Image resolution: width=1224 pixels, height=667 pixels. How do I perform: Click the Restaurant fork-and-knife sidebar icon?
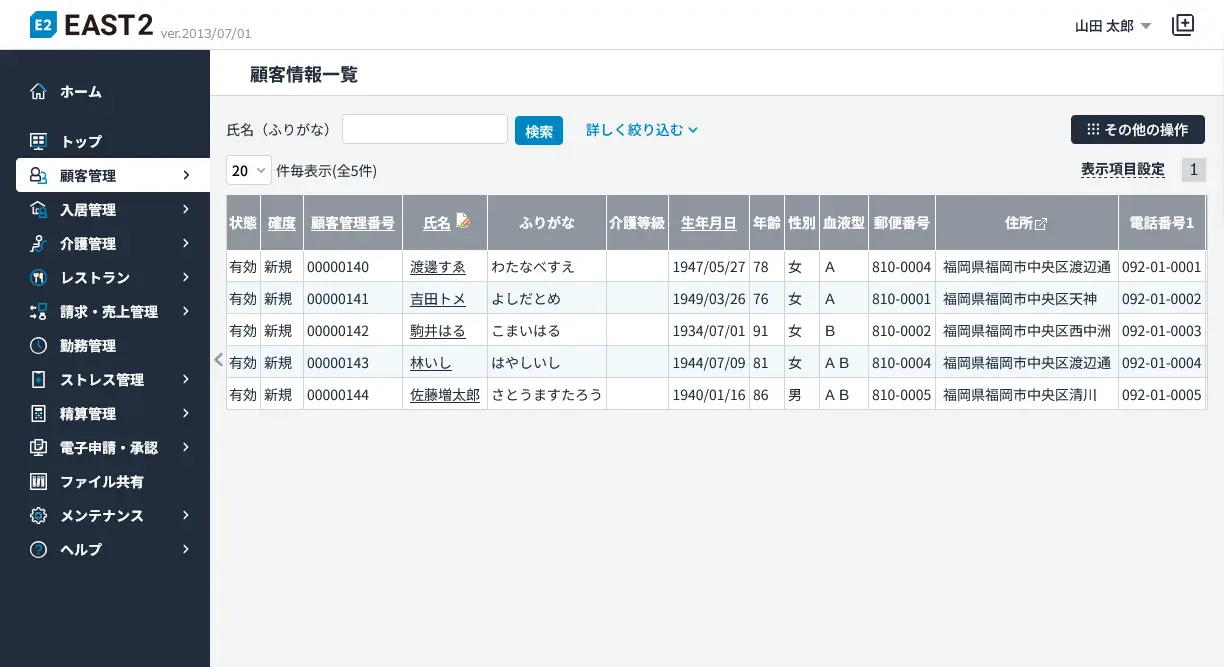pos(38,278)
